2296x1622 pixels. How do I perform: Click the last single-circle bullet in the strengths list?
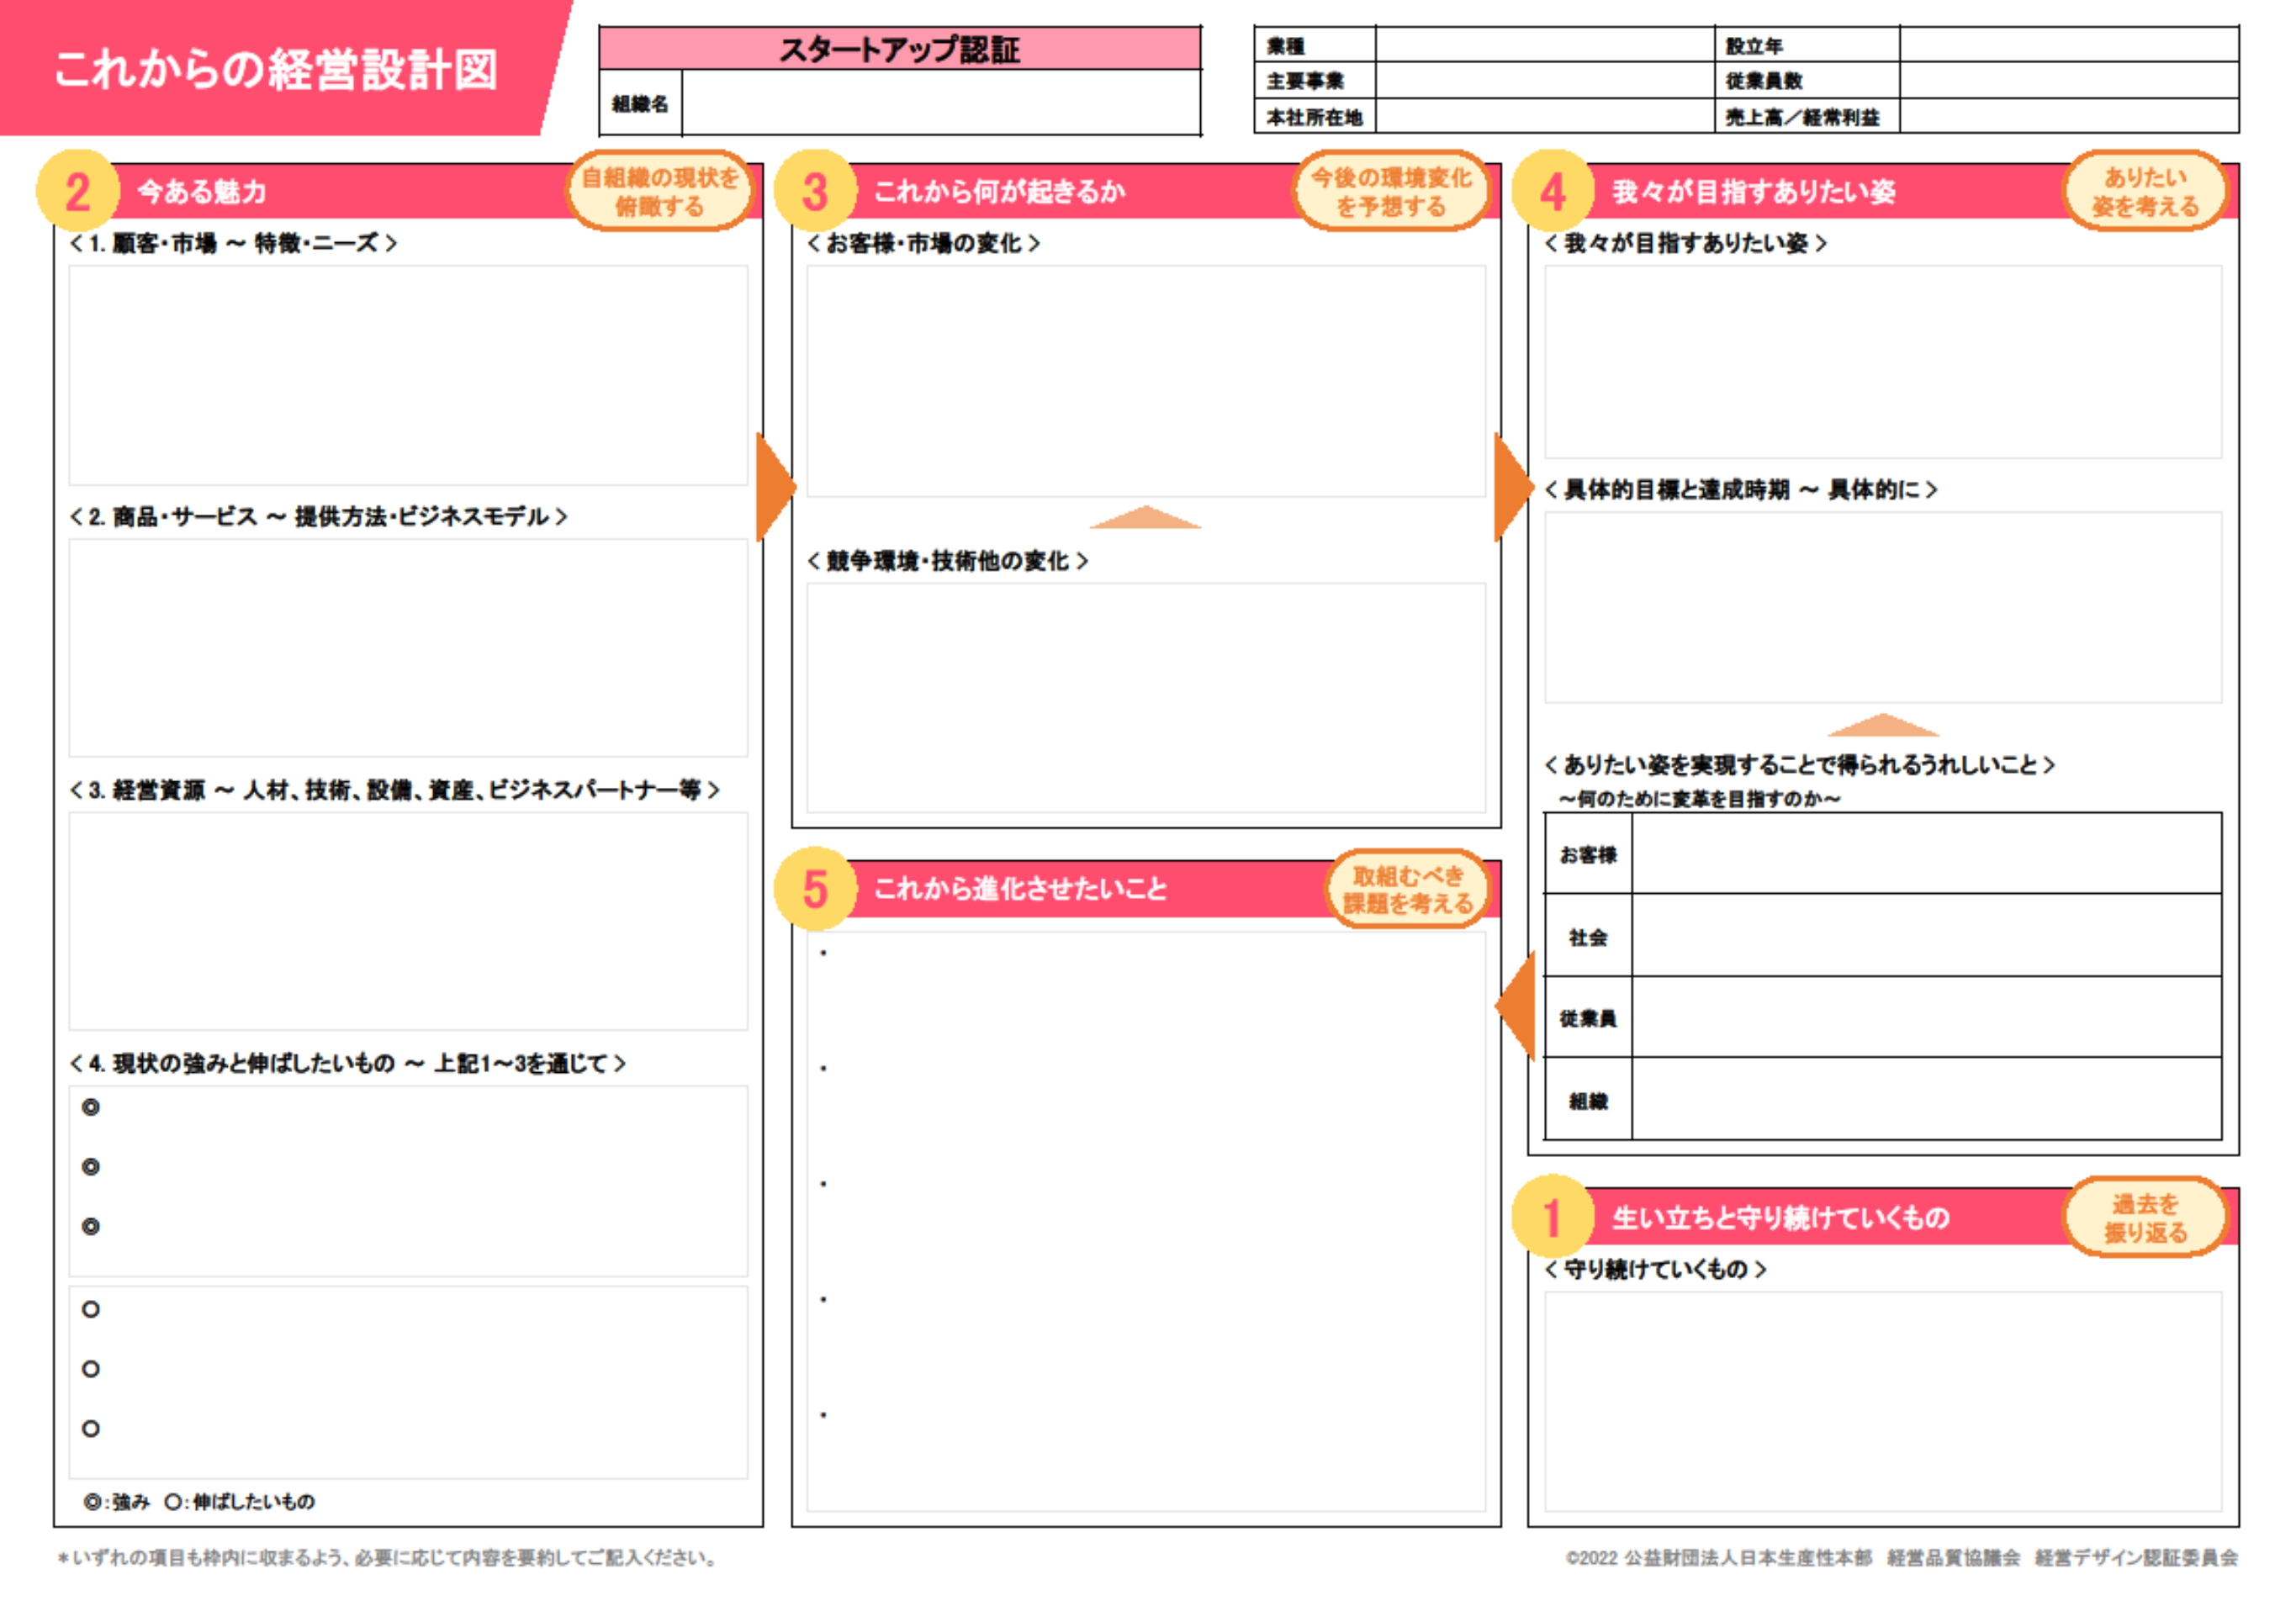91,1428
